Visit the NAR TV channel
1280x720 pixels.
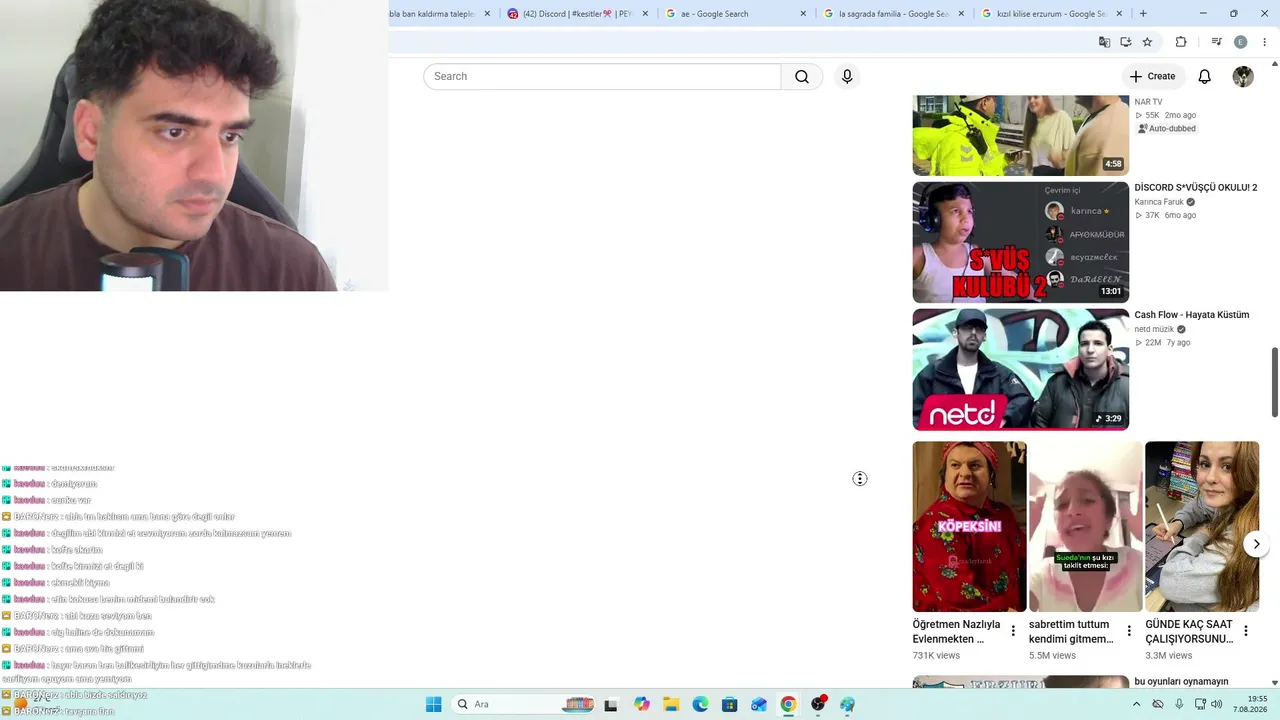point(1148,102)
